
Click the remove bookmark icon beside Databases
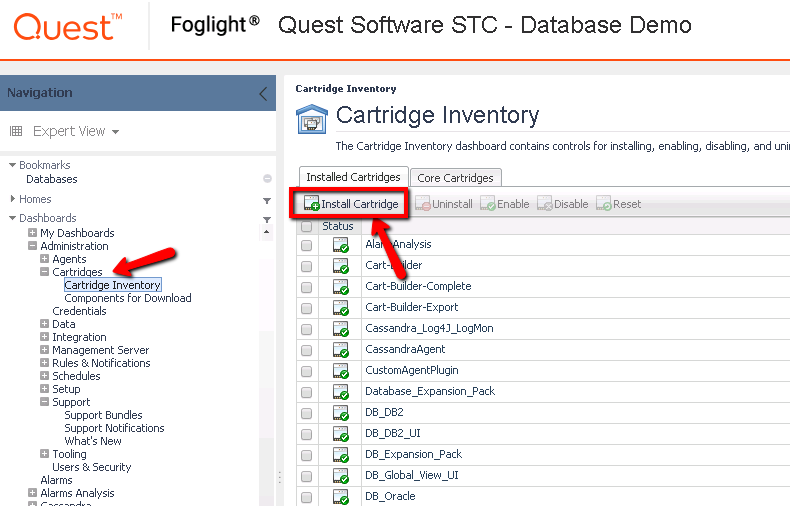[268, 178]
